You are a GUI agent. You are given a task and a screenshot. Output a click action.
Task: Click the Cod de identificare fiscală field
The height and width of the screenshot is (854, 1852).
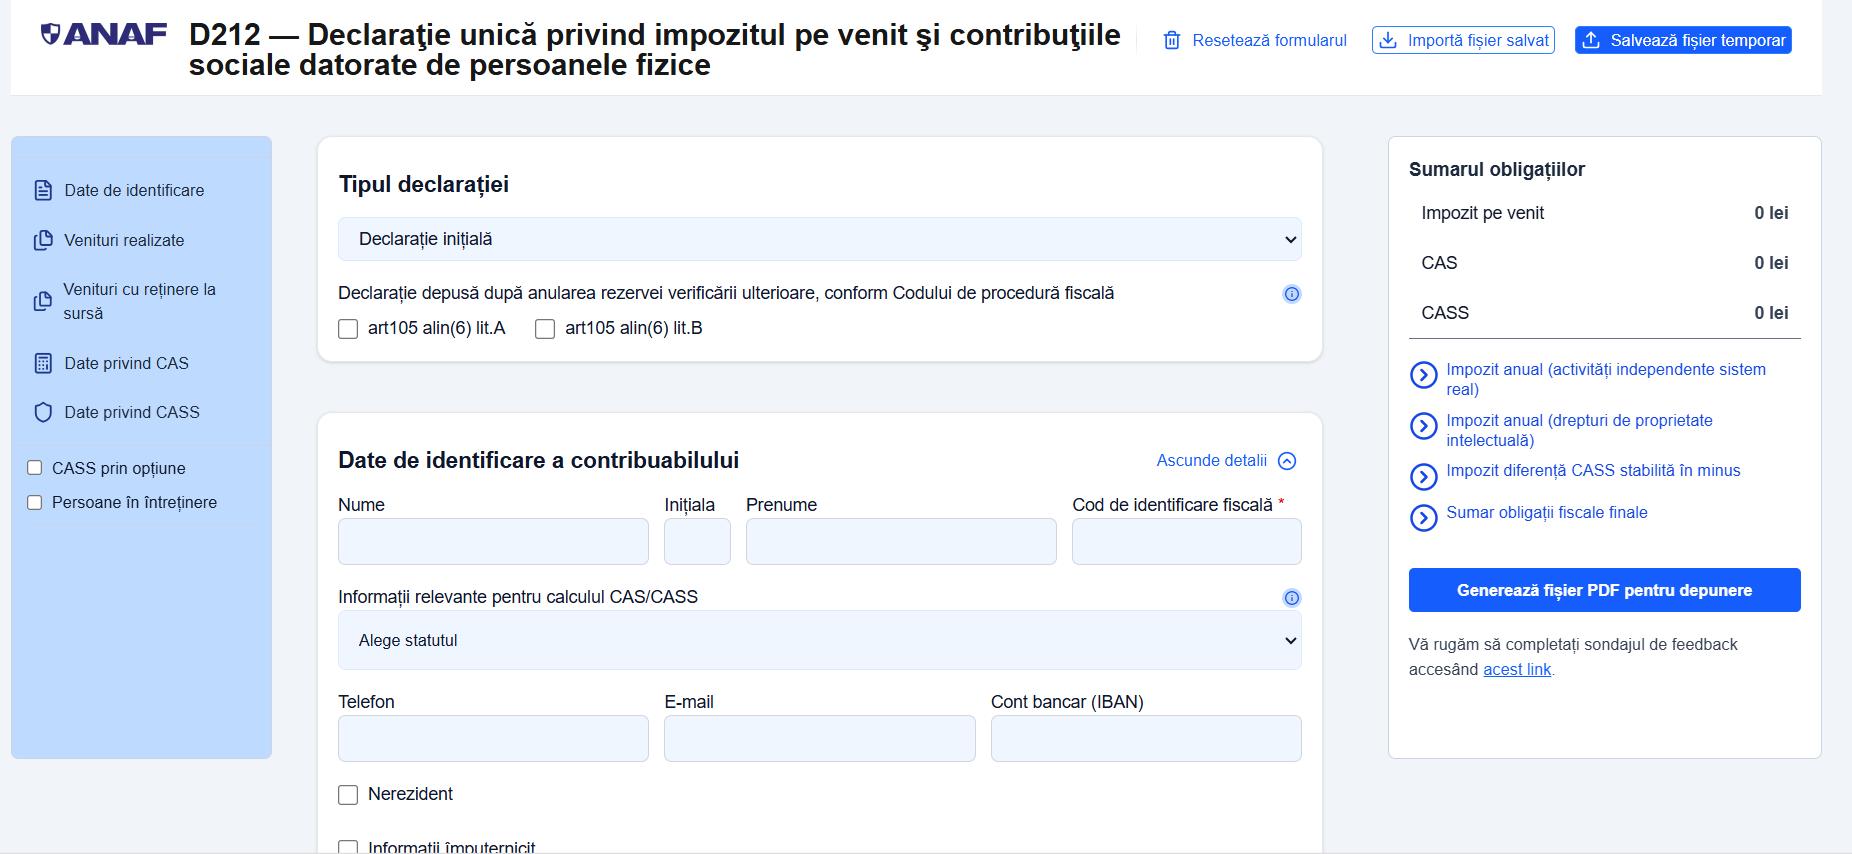coord(1186,542)
